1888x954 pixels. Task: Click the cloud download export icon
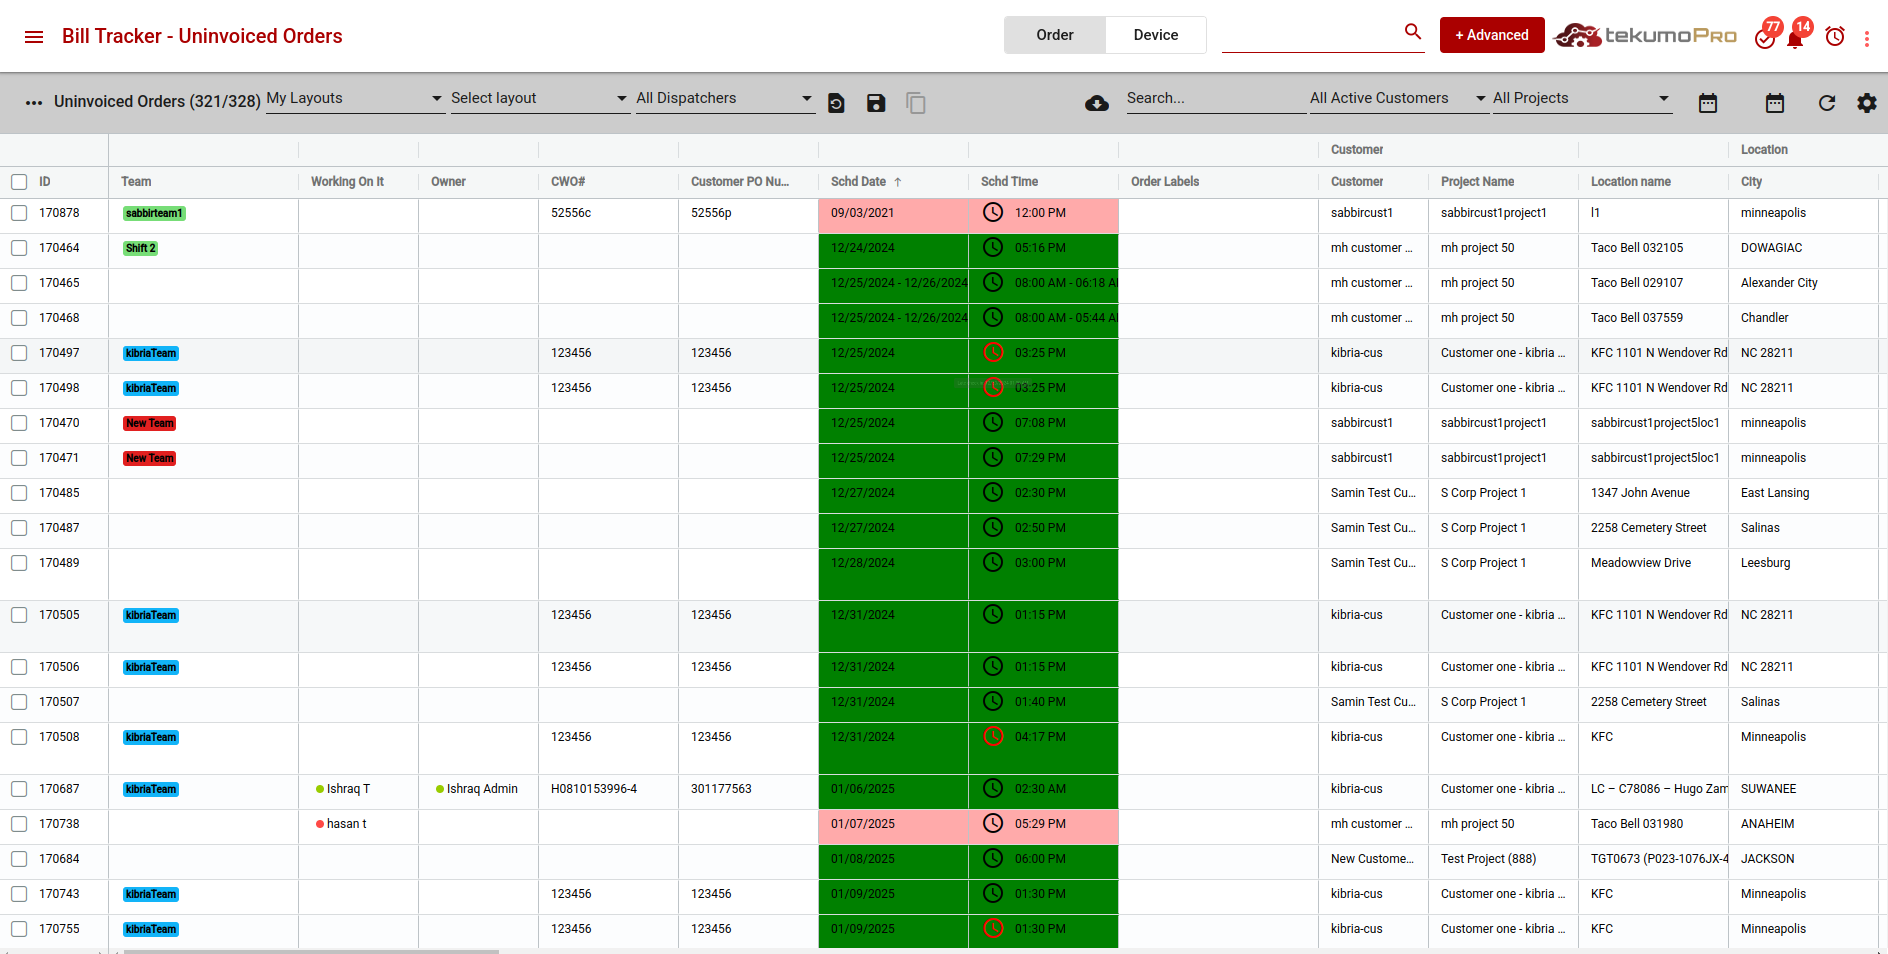point(1097,103)
